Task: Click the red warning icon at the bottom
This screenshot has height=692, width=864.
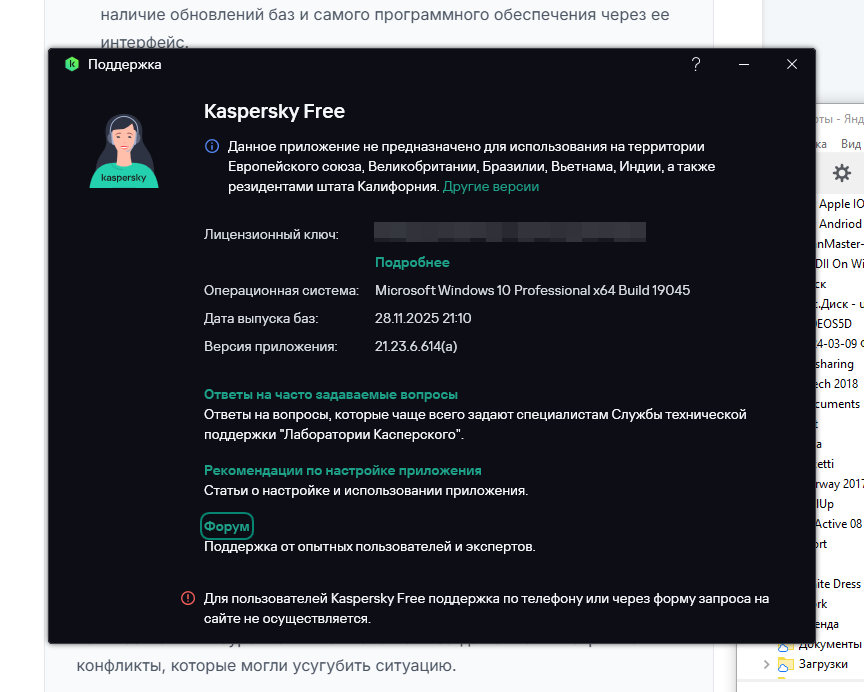Action: (188, 598)
